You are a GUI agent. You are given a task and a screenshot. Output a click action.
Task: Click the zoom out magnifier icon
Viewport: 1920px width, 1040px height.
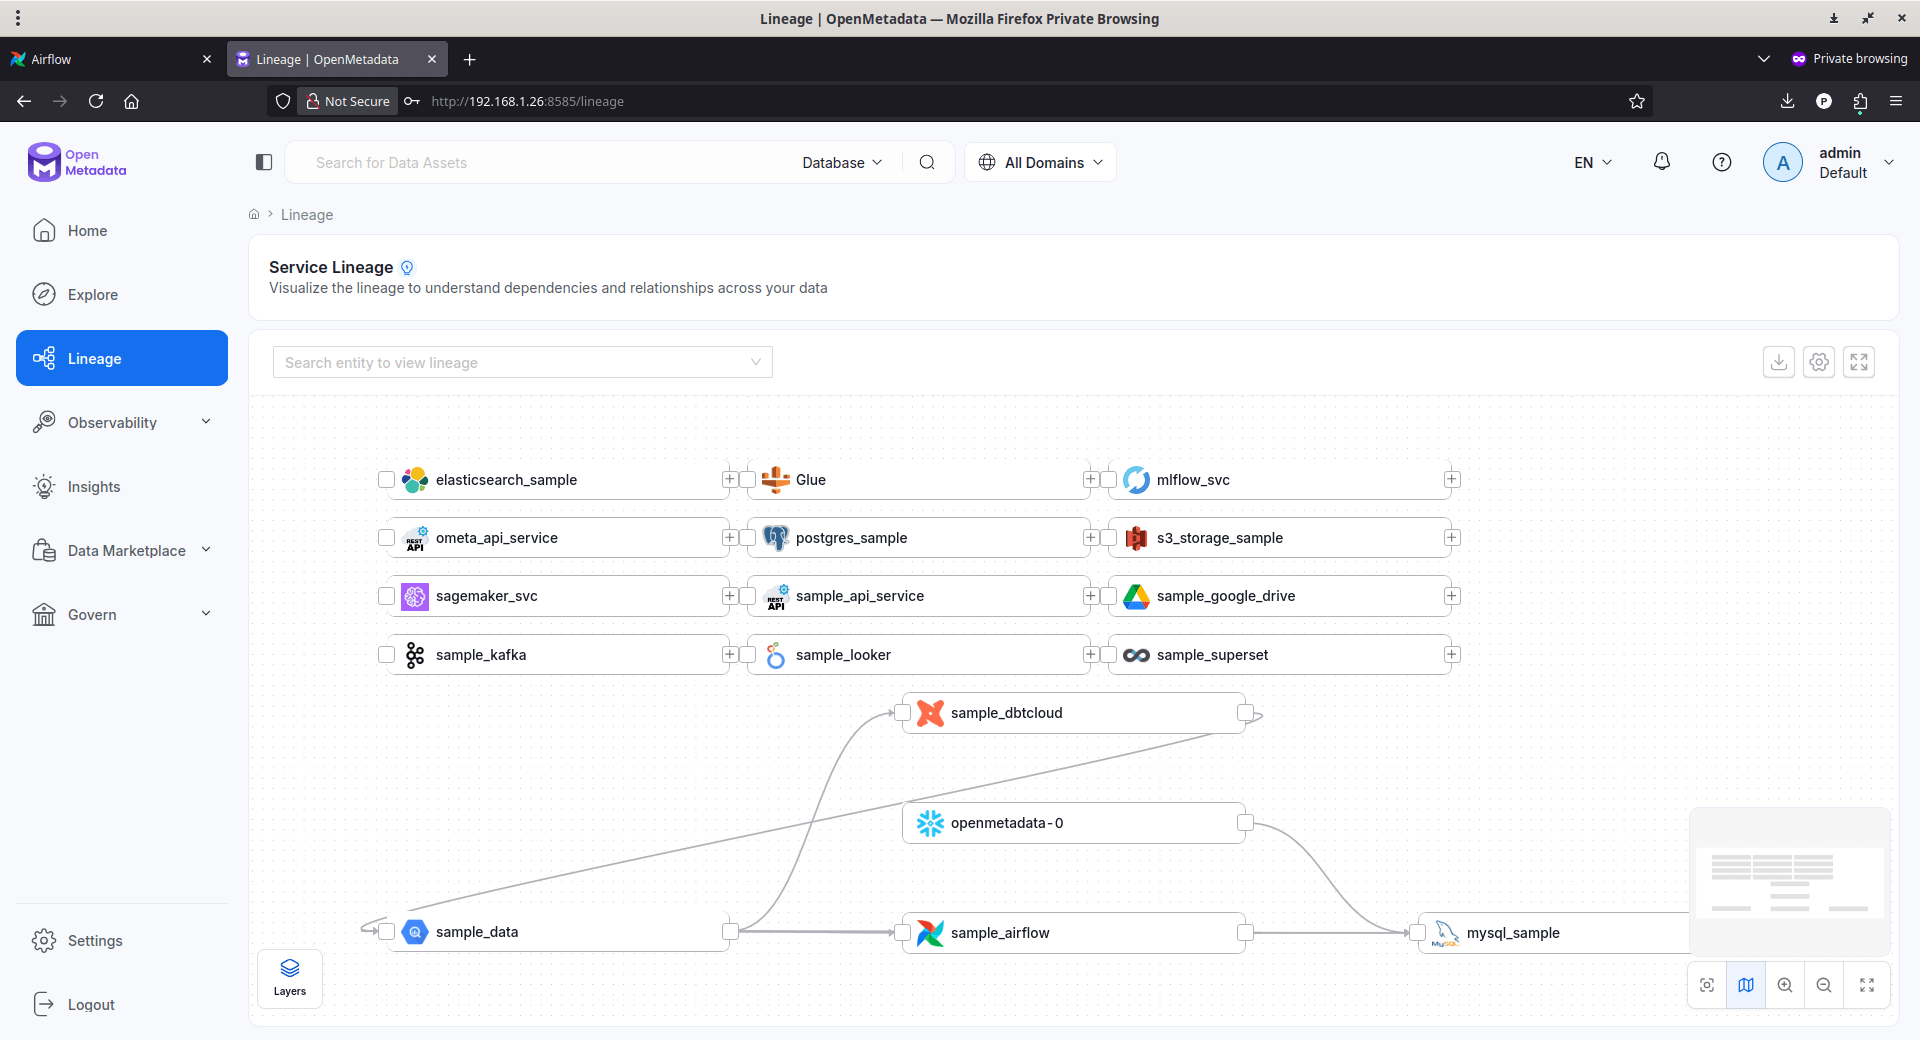coord(1824,985)
